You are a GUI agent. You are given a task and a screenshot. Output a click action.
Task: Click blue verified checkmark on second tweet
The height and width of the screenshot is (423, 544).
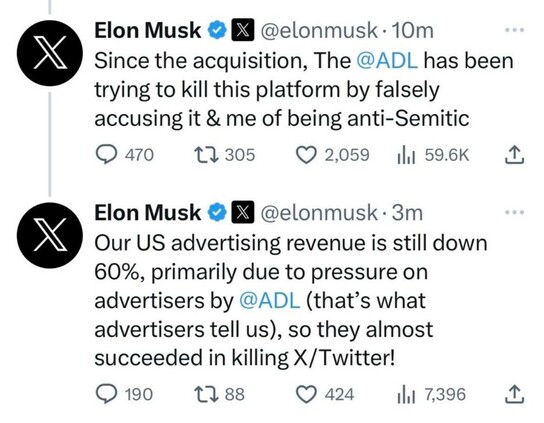[x=217, y=212]
